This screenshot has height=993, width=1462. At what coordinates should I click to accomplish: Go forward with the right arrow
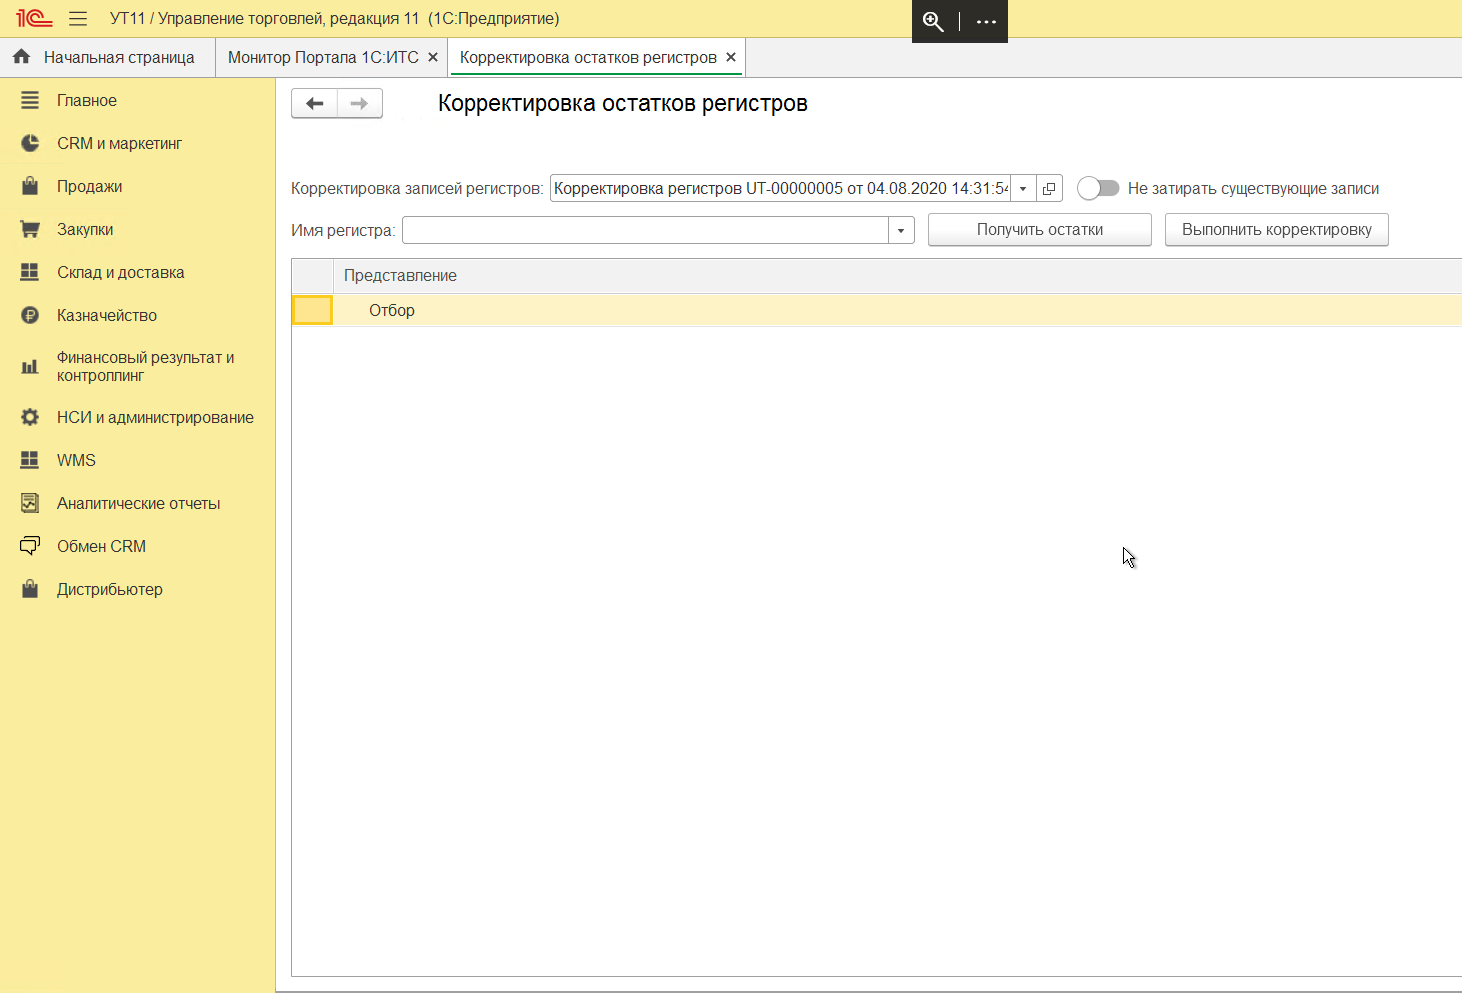click(x=360, y=103)
